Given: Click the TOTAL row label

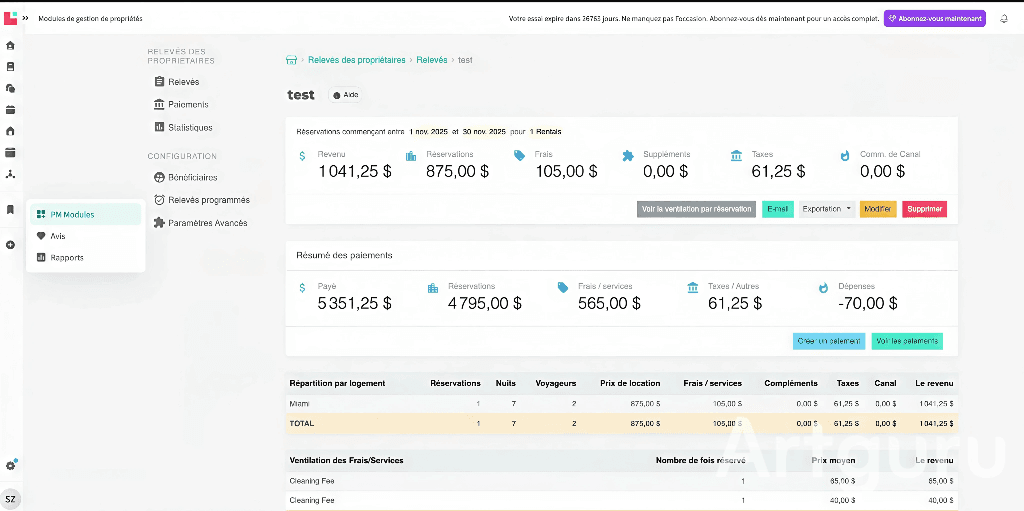Looking at the screenshot, I should pos(302,423).
